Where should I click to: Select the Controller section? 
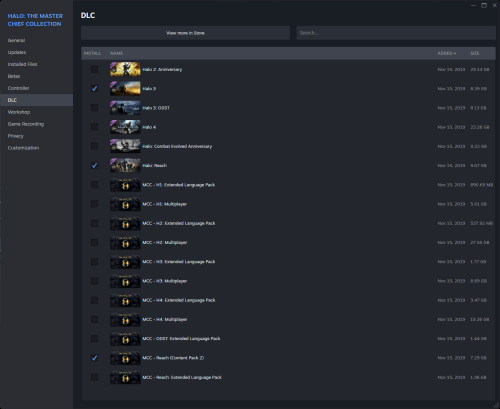coord(36,88)
